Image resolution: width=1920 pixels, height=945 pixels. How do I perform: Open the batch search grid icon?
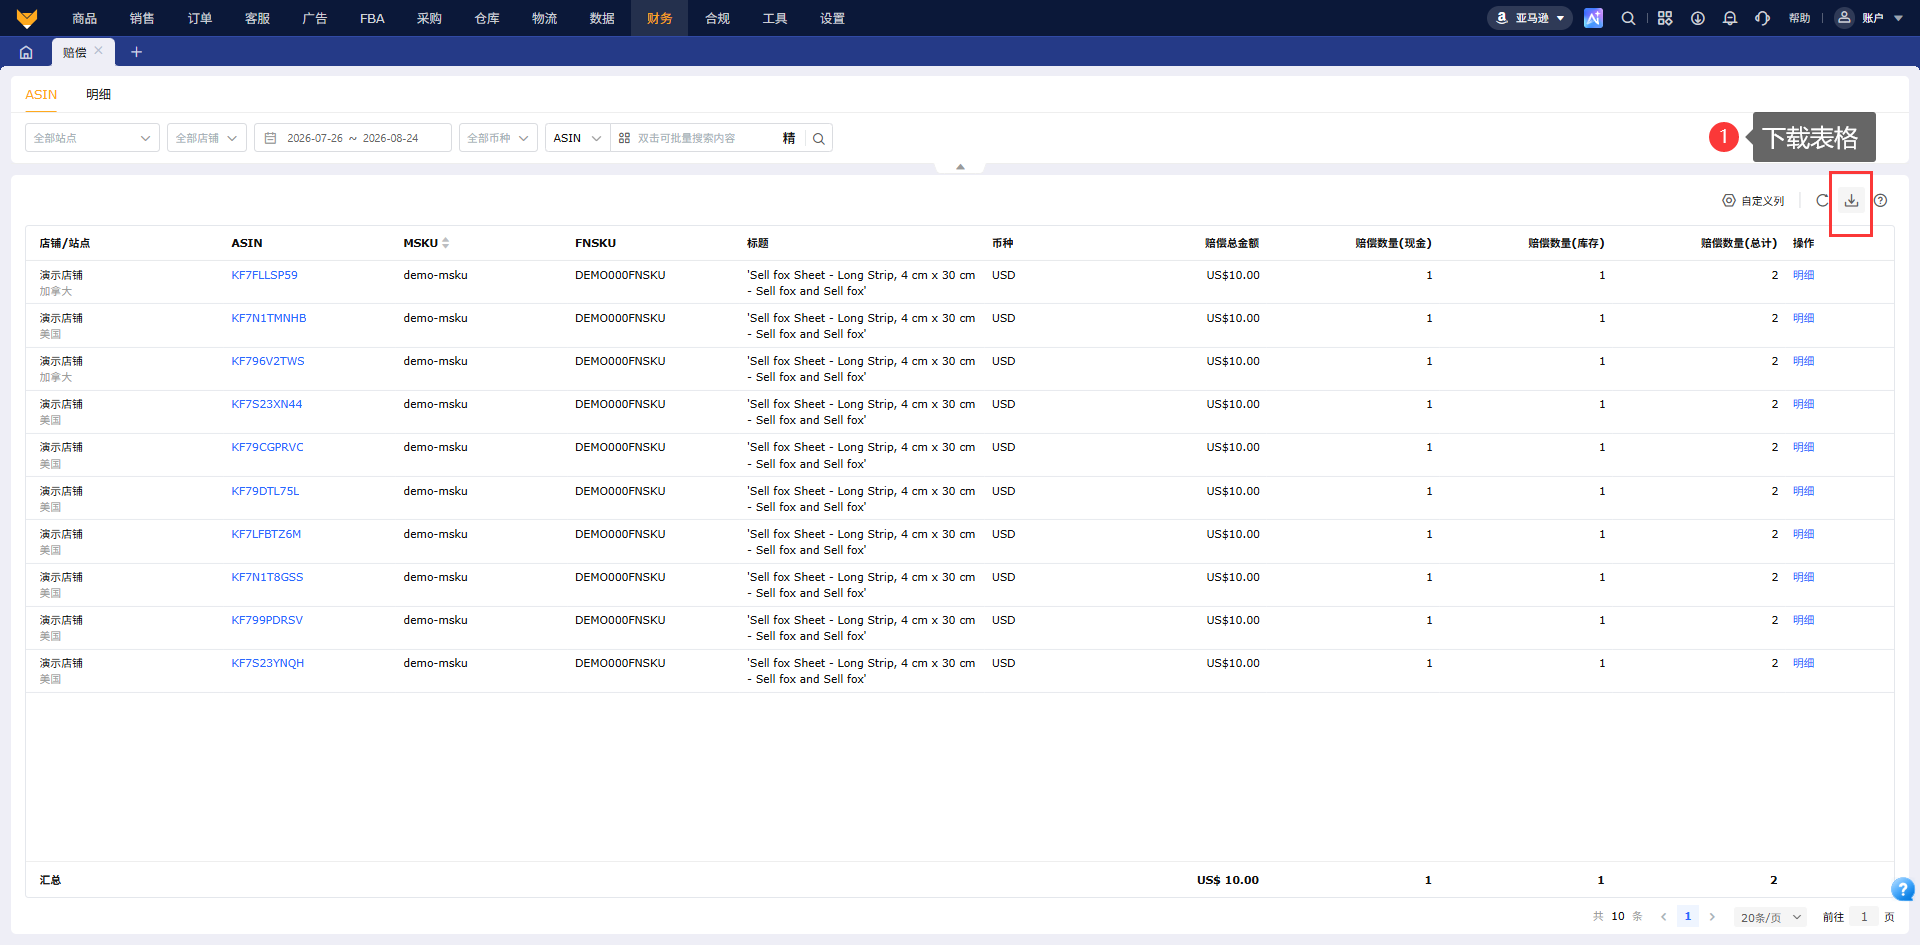click(624, 138)
